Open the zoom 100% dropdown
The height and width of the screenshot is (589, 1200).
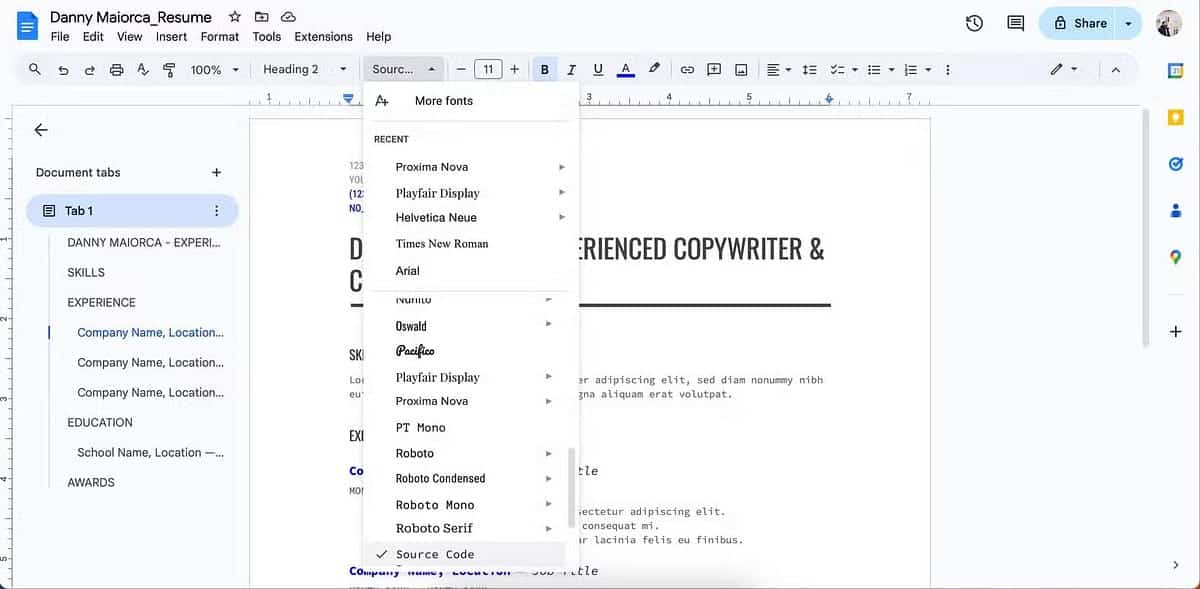point(214,70)
